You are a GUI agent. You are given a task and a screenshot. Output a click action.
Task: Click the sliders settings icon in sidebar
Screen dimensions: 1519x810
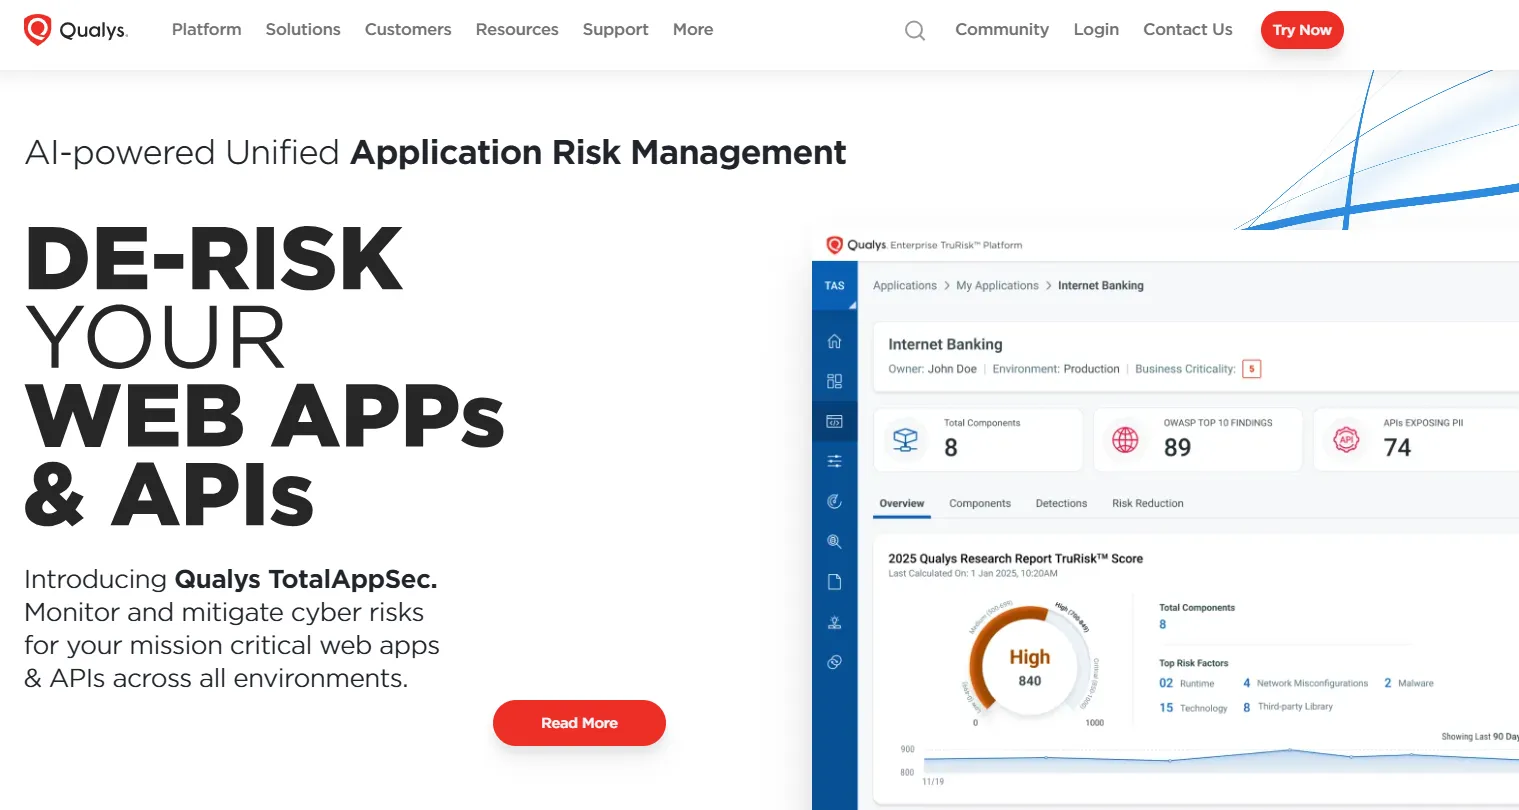pos(835,461)
